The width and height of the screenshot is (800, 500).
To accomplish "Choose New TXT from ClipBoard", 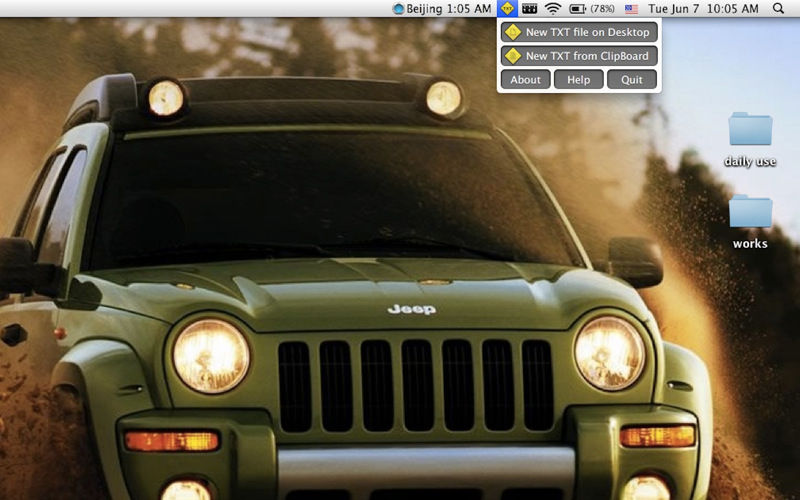I will 587,56.
